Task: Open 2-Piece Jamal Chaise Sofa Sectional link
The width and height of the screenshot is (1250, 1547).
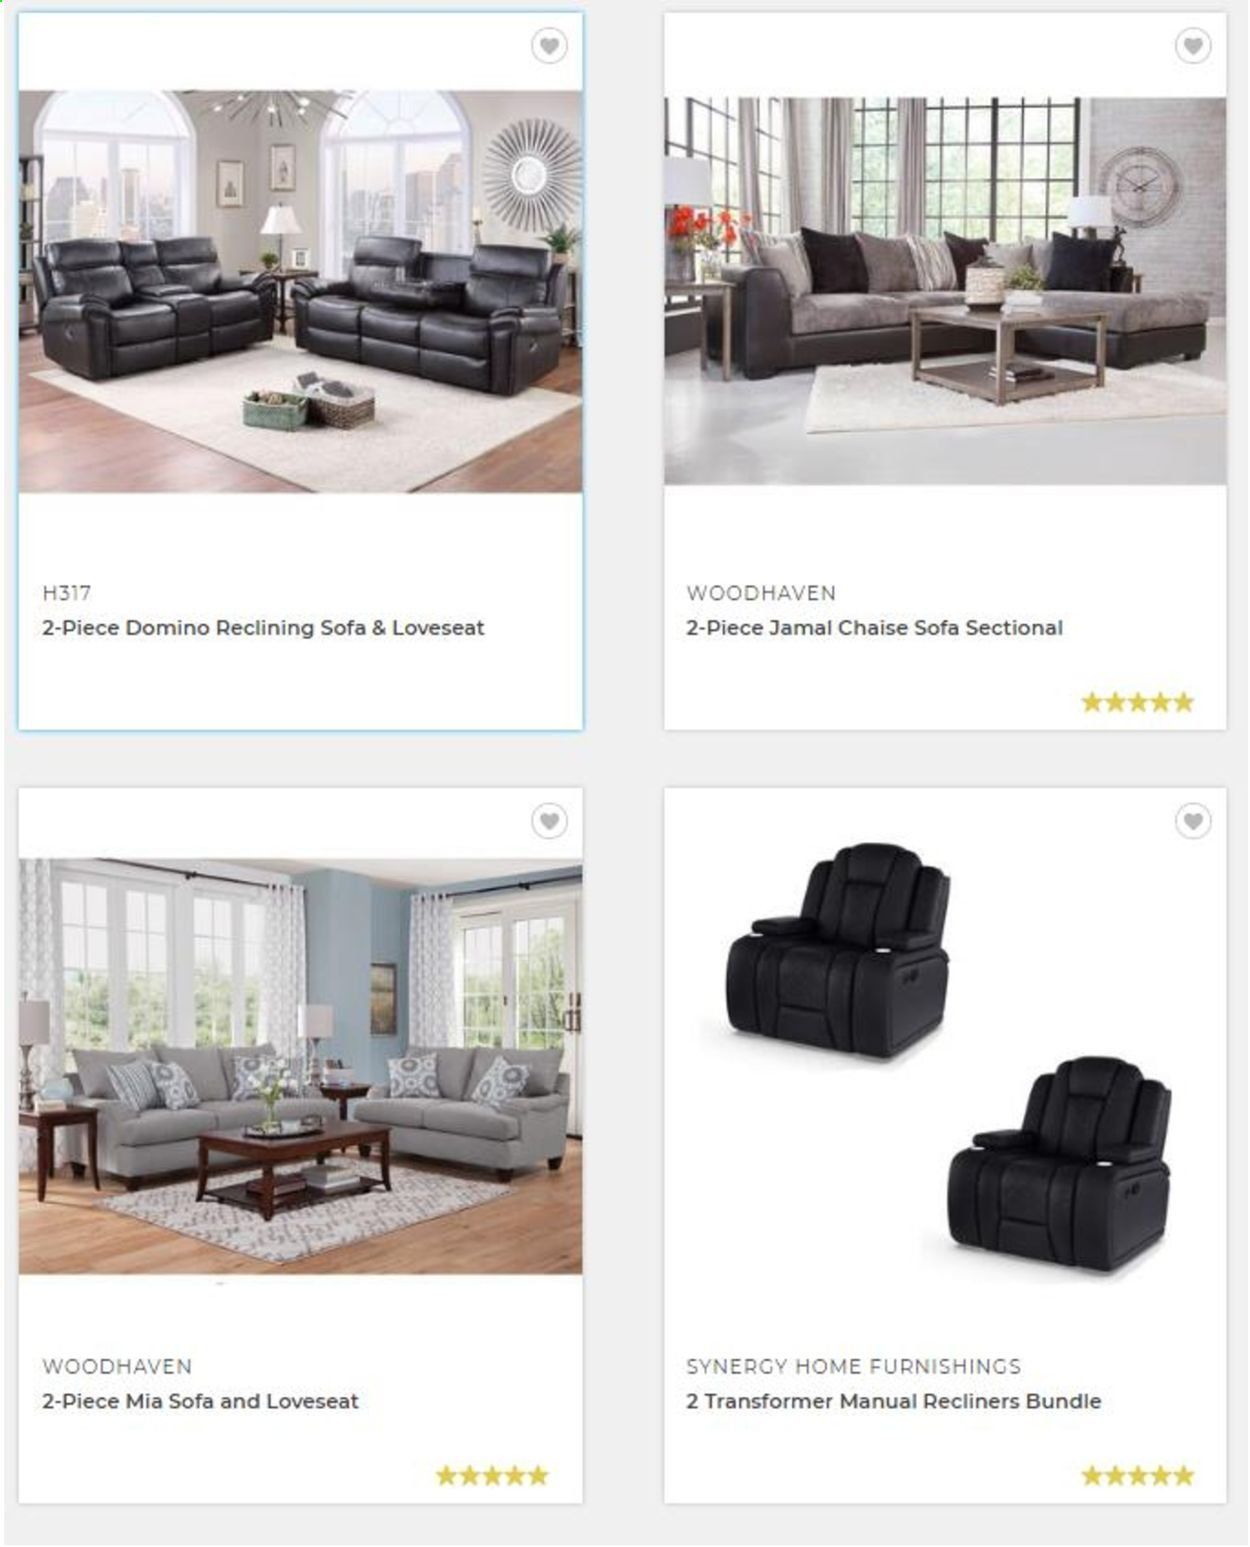Action: (x=874, y=628)
